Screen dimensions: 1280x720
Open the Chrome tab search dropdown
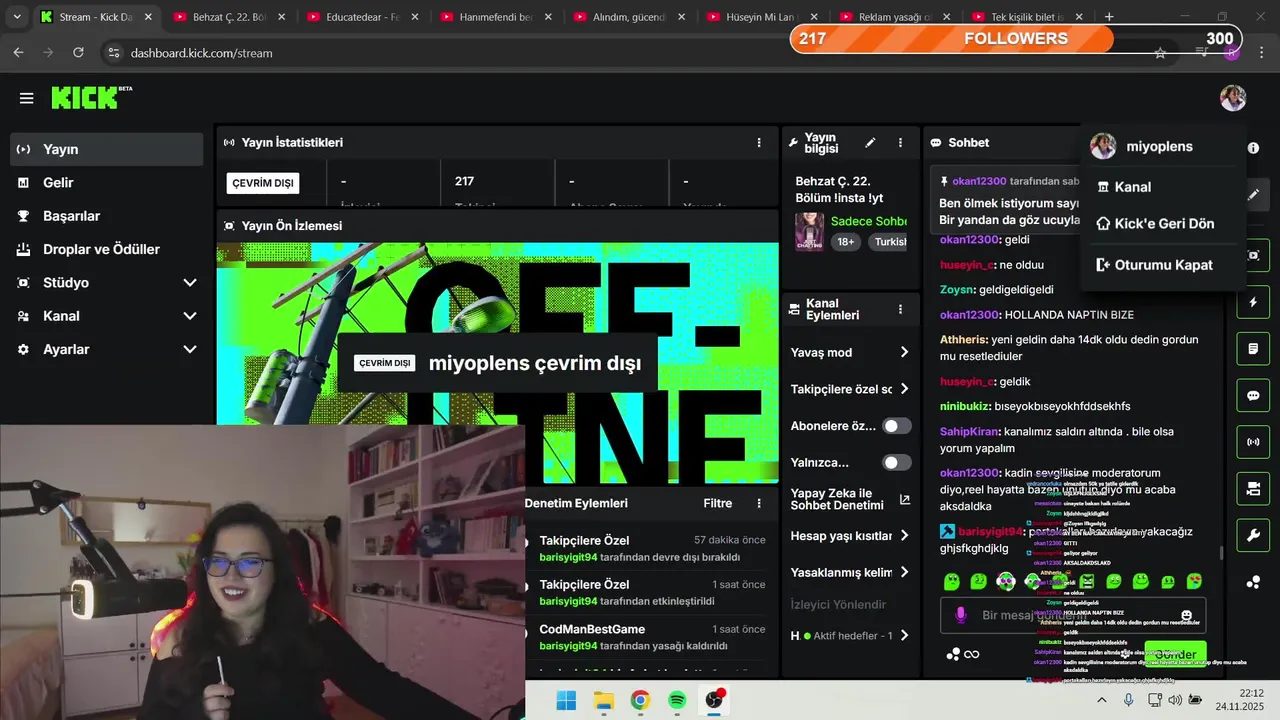pos(18,17)
